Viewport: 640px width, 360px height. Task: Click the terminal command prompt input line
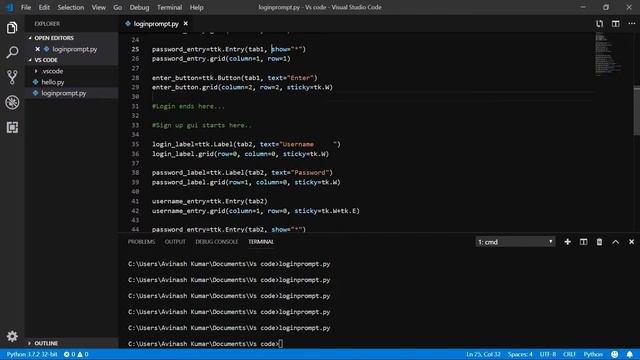point(205,344)
